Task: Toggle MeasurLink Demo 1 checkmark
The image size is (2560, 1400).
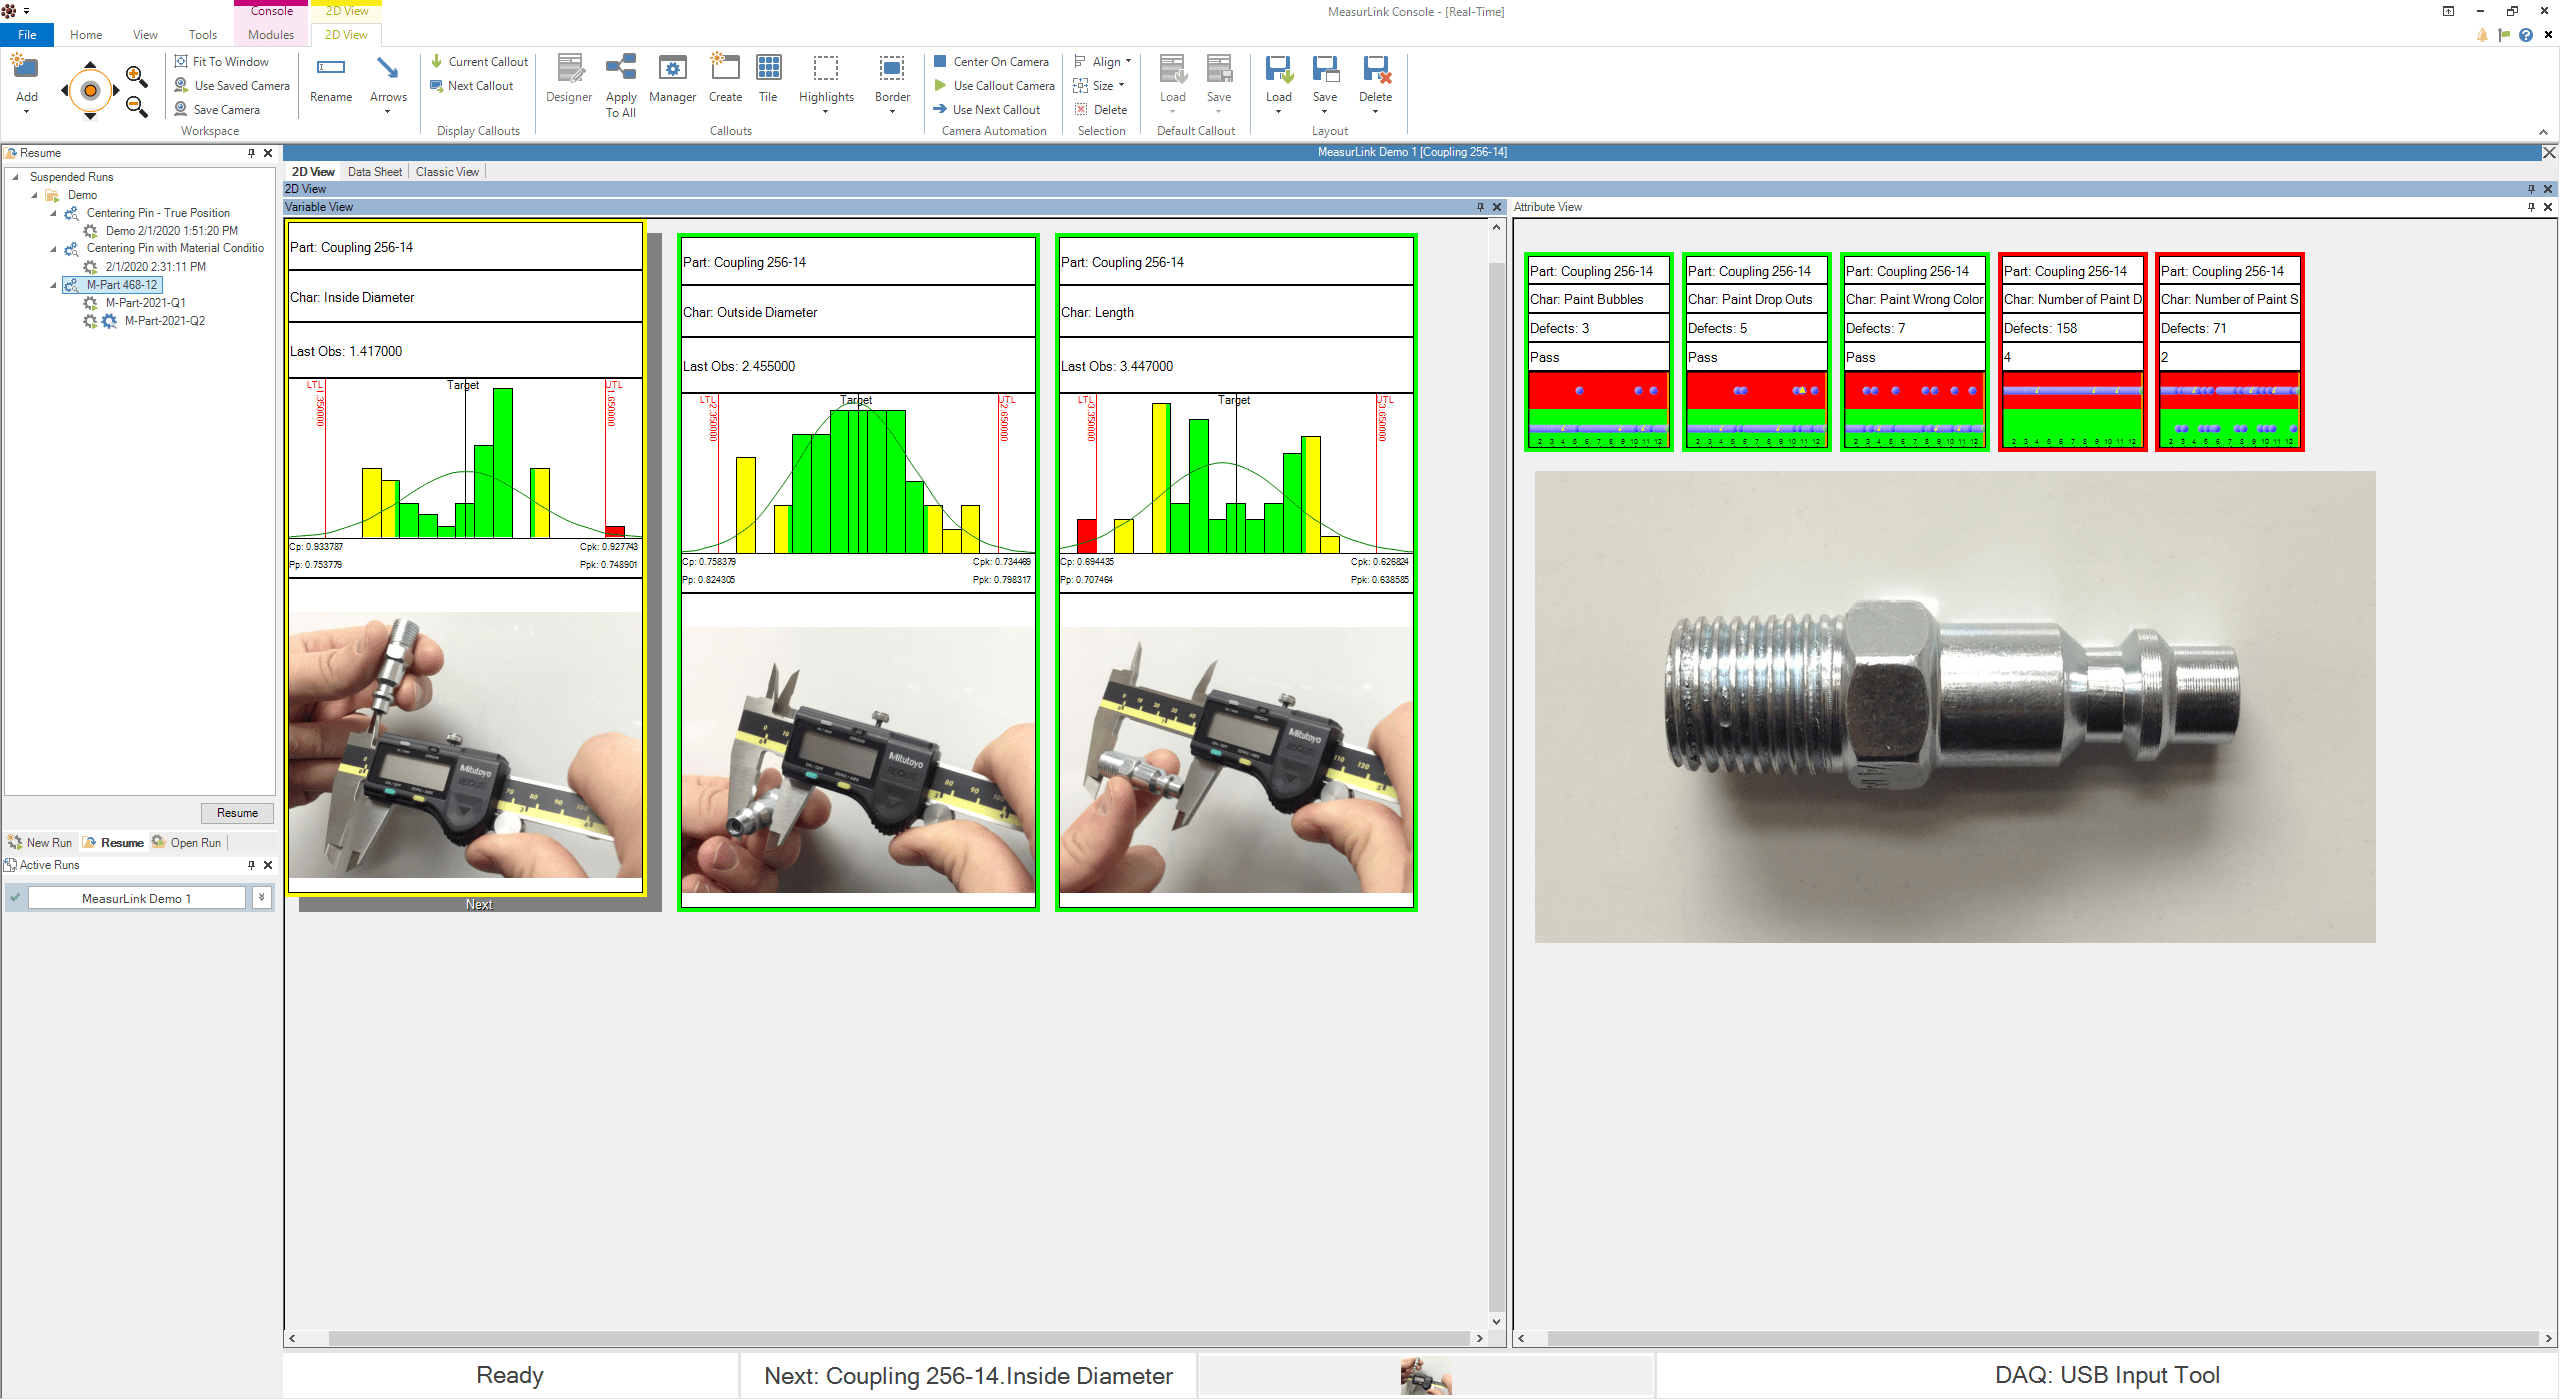Action: tap(15, 898)
